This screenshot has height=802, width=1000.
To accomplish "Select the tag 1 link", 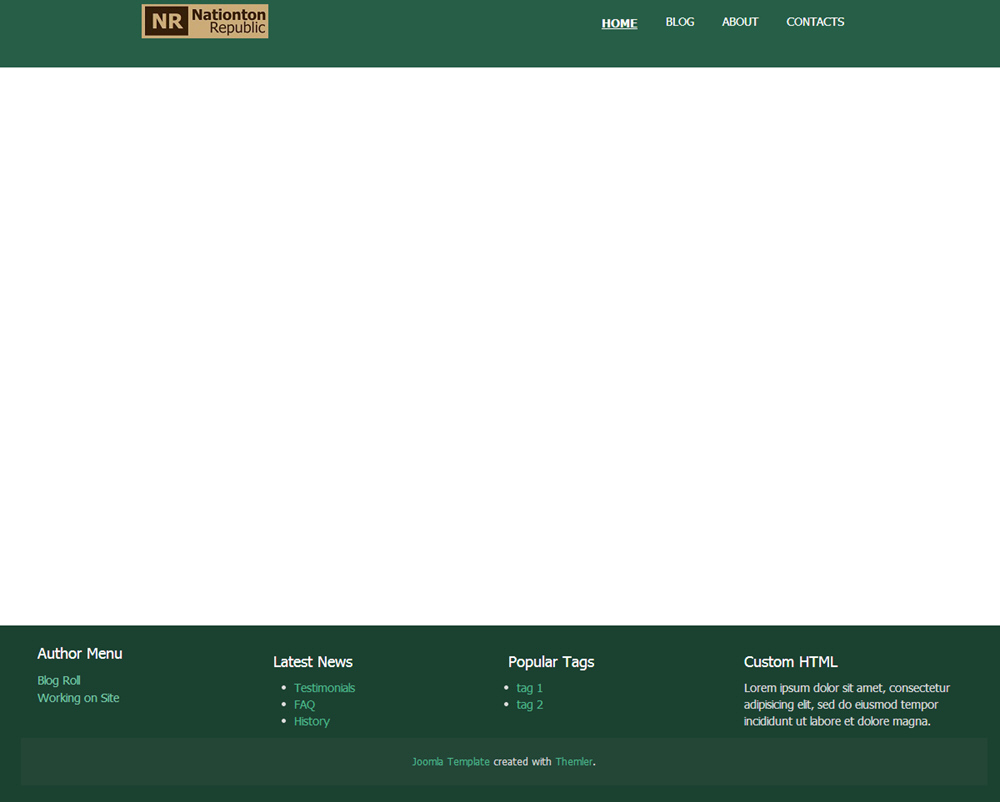I will click(529, 688).
